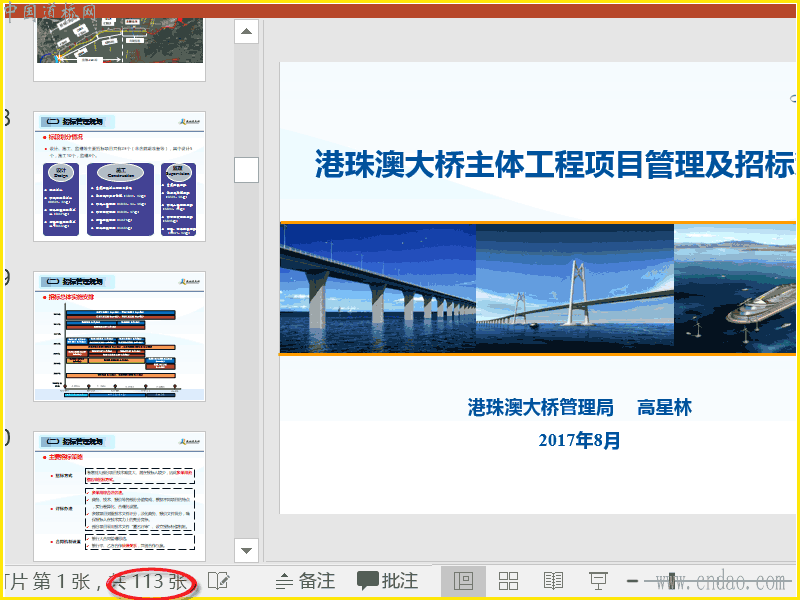Click the date text 2017年8月
The image size is (800, 600).
click(x=579, y=440)
